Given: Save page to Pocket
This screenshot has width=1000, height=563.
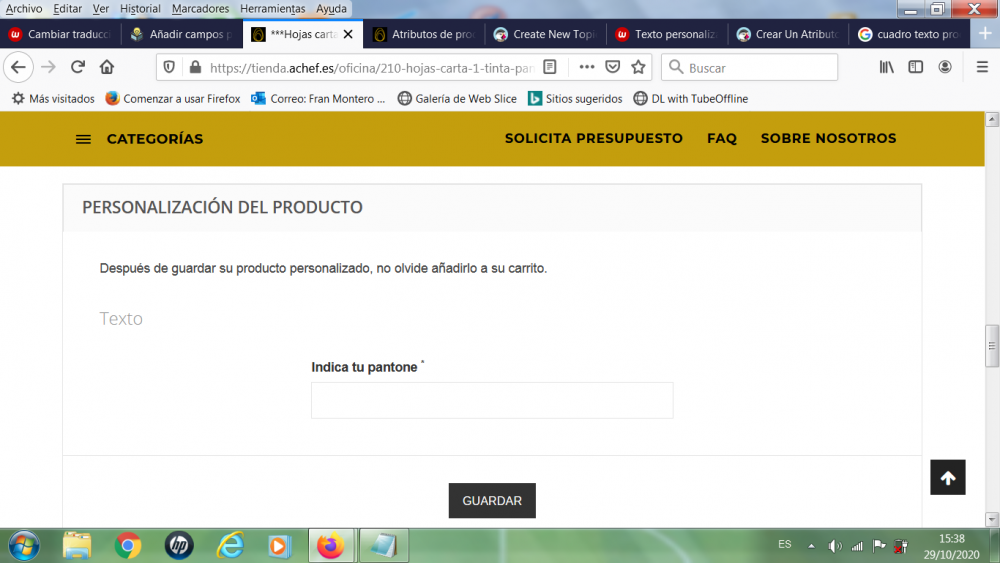Looking at the screenshot, I should [x=612, y=67].
